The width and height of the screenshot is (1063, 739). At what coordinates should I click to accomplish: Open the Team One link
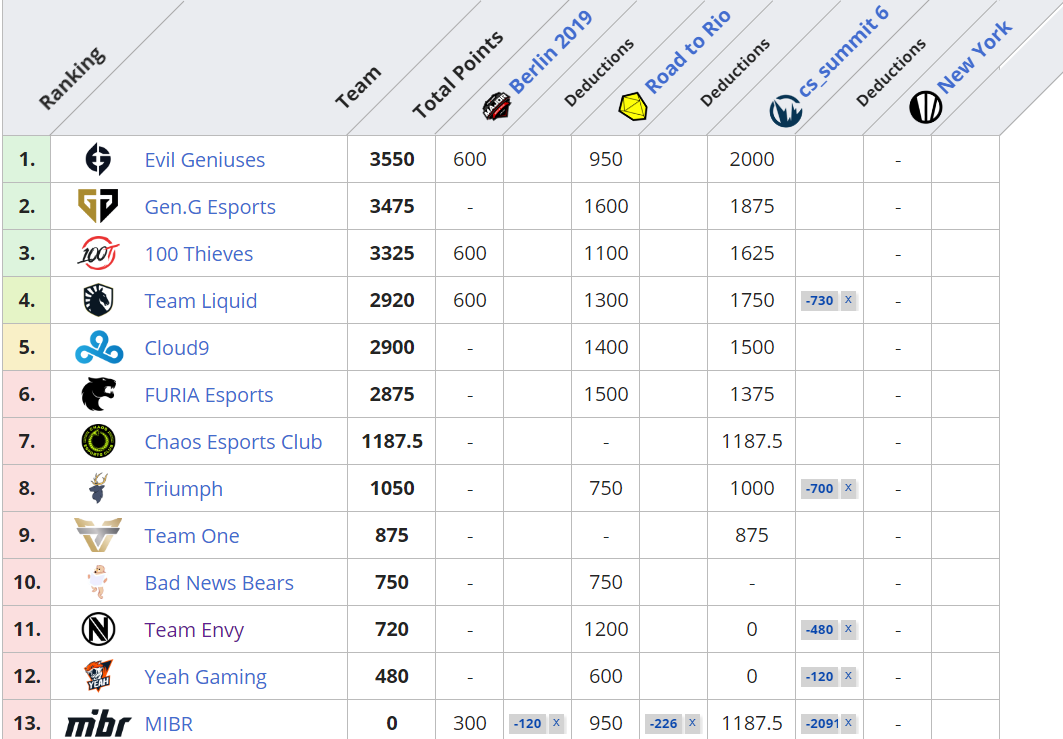tap(192, 536)
